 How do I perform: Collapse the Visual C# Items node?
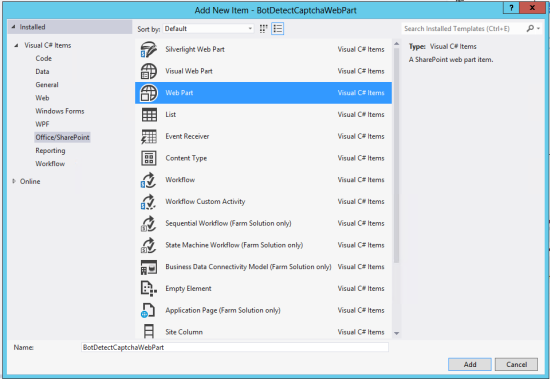(x=16, y=45)
